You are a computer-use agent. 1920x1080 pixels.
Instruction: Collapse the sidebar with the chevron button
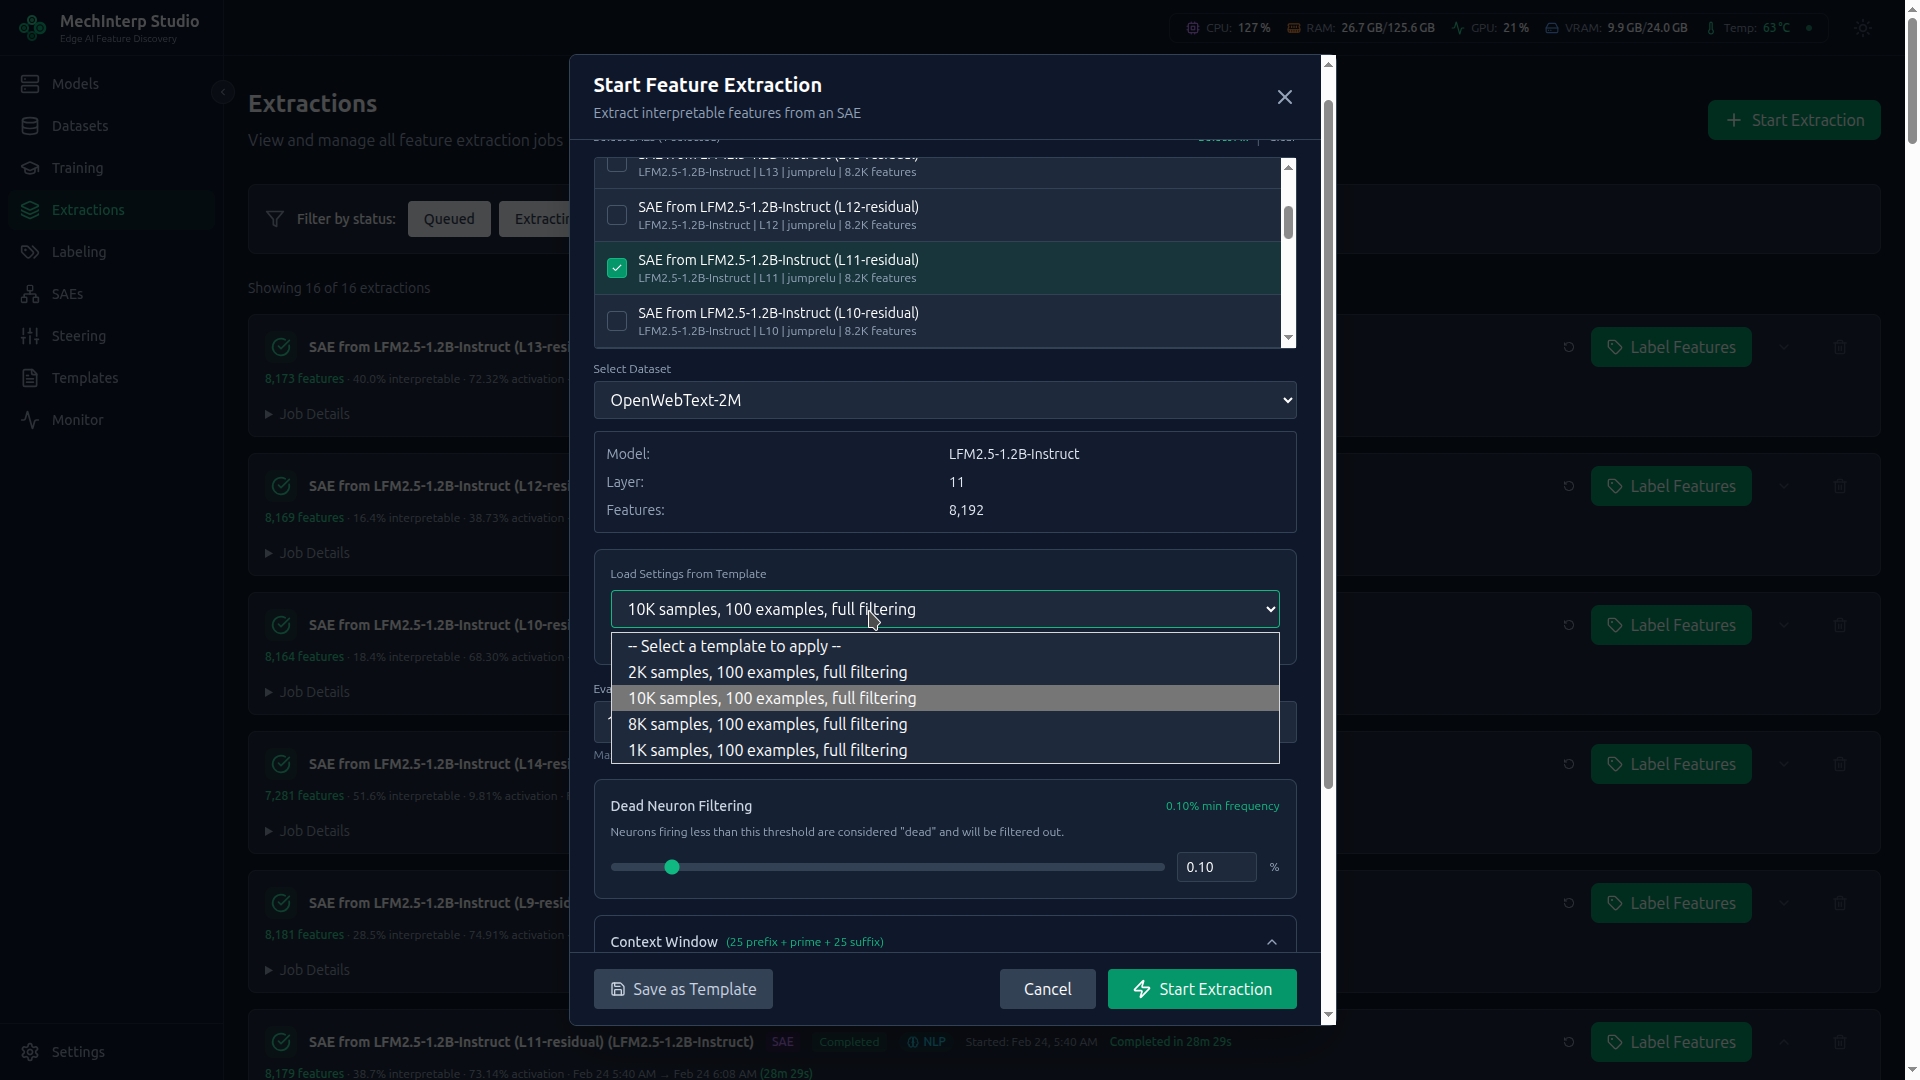pos(223,92)
